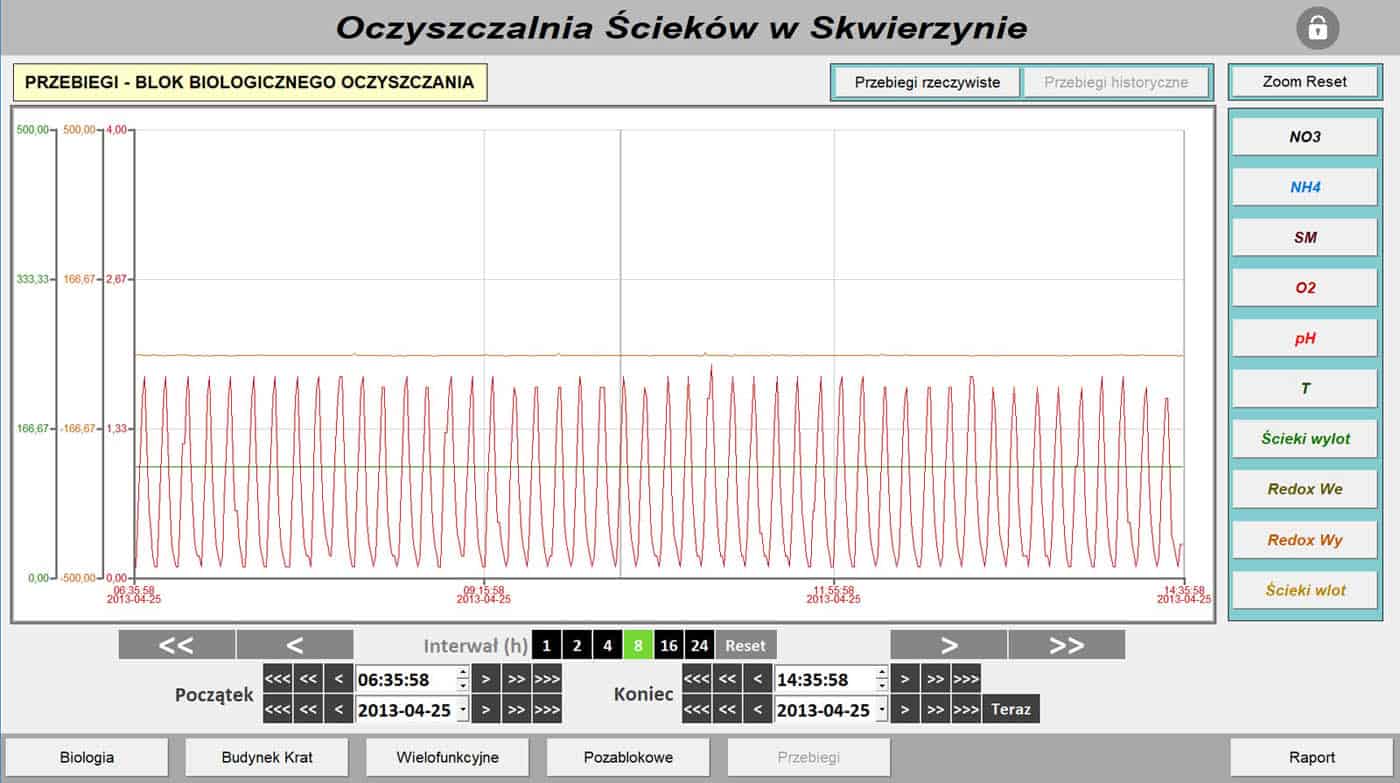Toggle the NO3 trend series
This screenshot has width=1400, height=783.
(1305, 137)
